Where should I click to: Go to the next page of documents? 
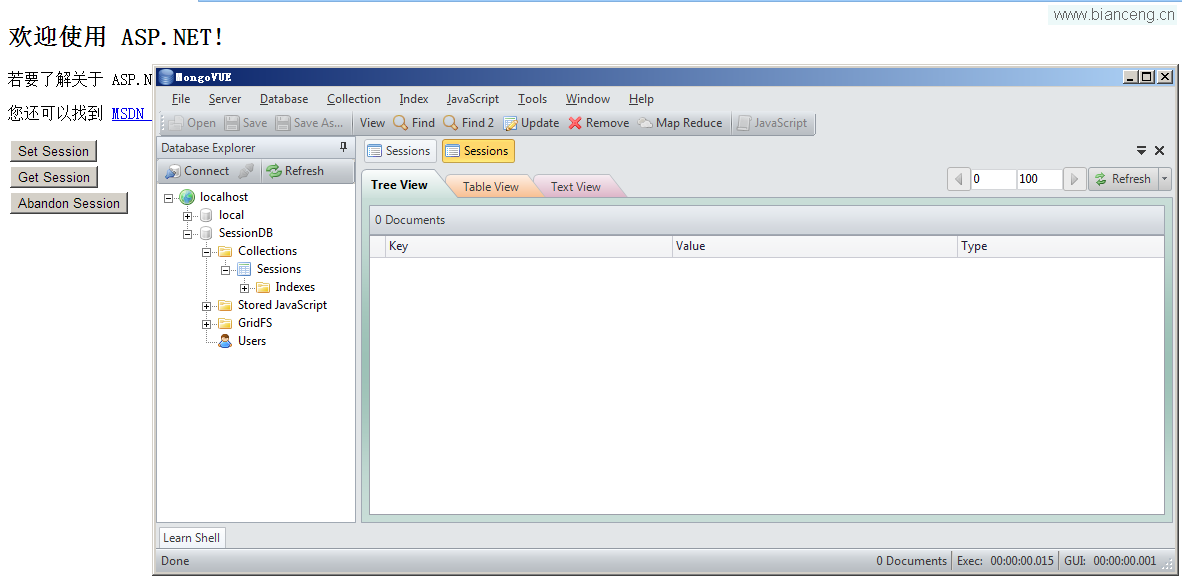point(1074,179)
